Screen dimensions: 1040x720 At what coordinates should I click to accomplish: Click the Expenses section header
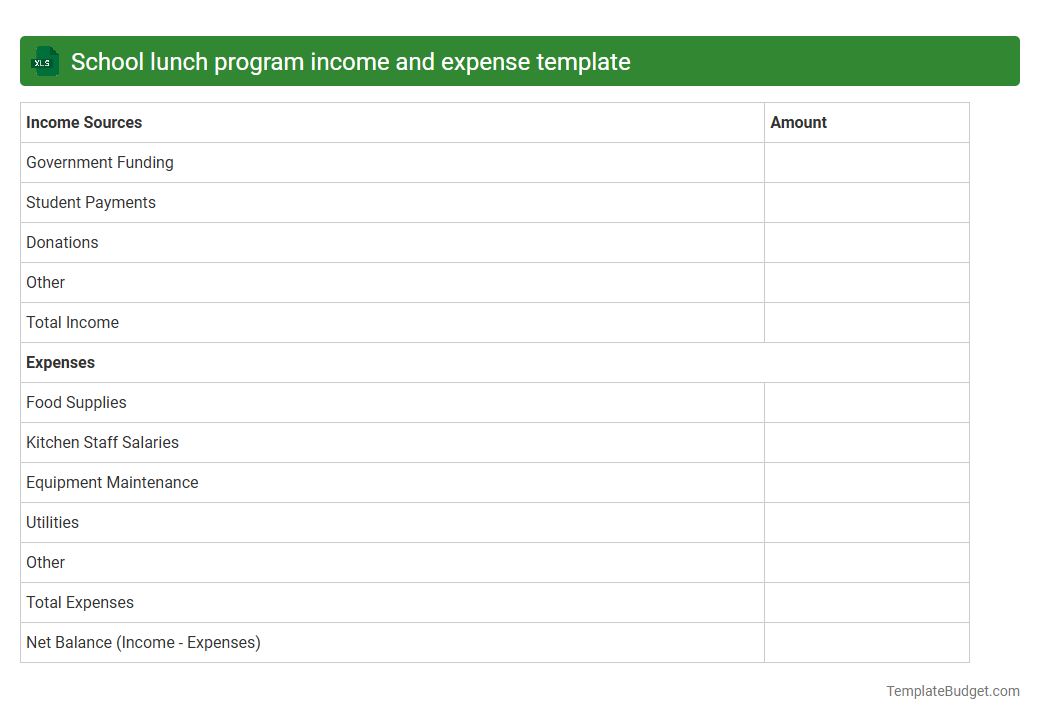60,362
